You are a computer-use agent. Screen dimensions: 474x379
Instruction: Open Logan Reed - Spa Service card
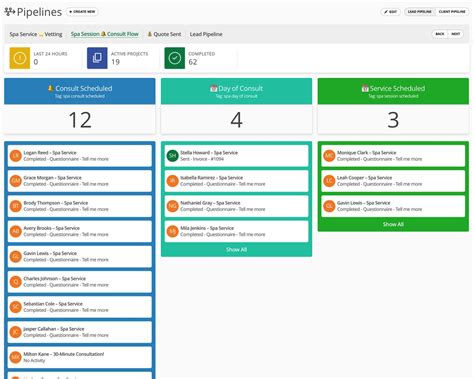pos(80,156)
